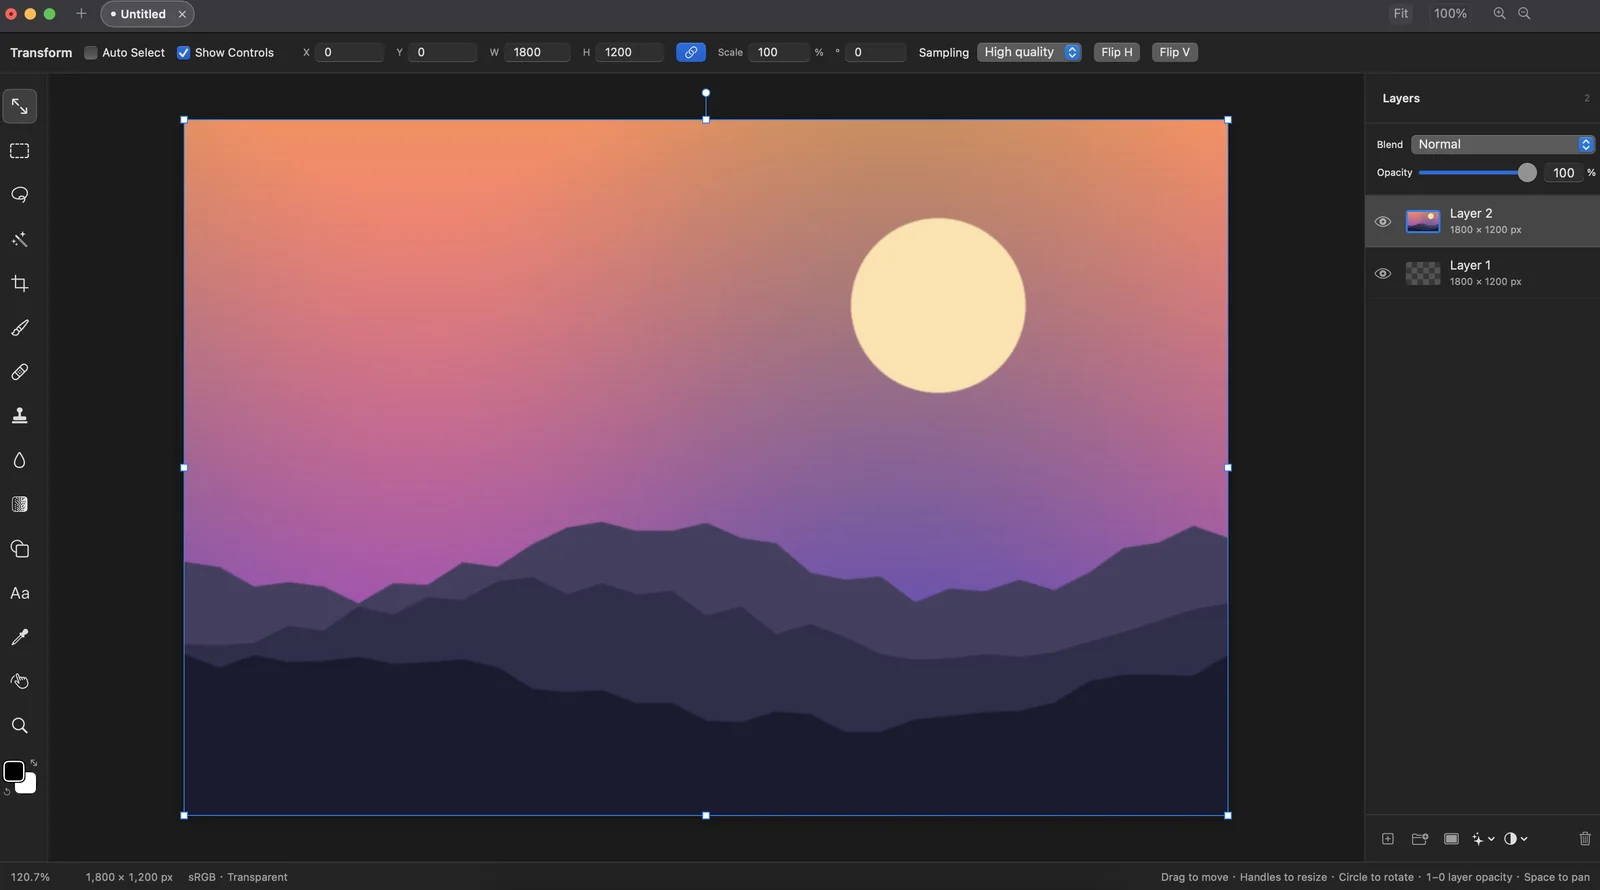Screen dimensions: 1600x890
Task: Click the Fit zoom button
Action: [x=1401, y=14]
